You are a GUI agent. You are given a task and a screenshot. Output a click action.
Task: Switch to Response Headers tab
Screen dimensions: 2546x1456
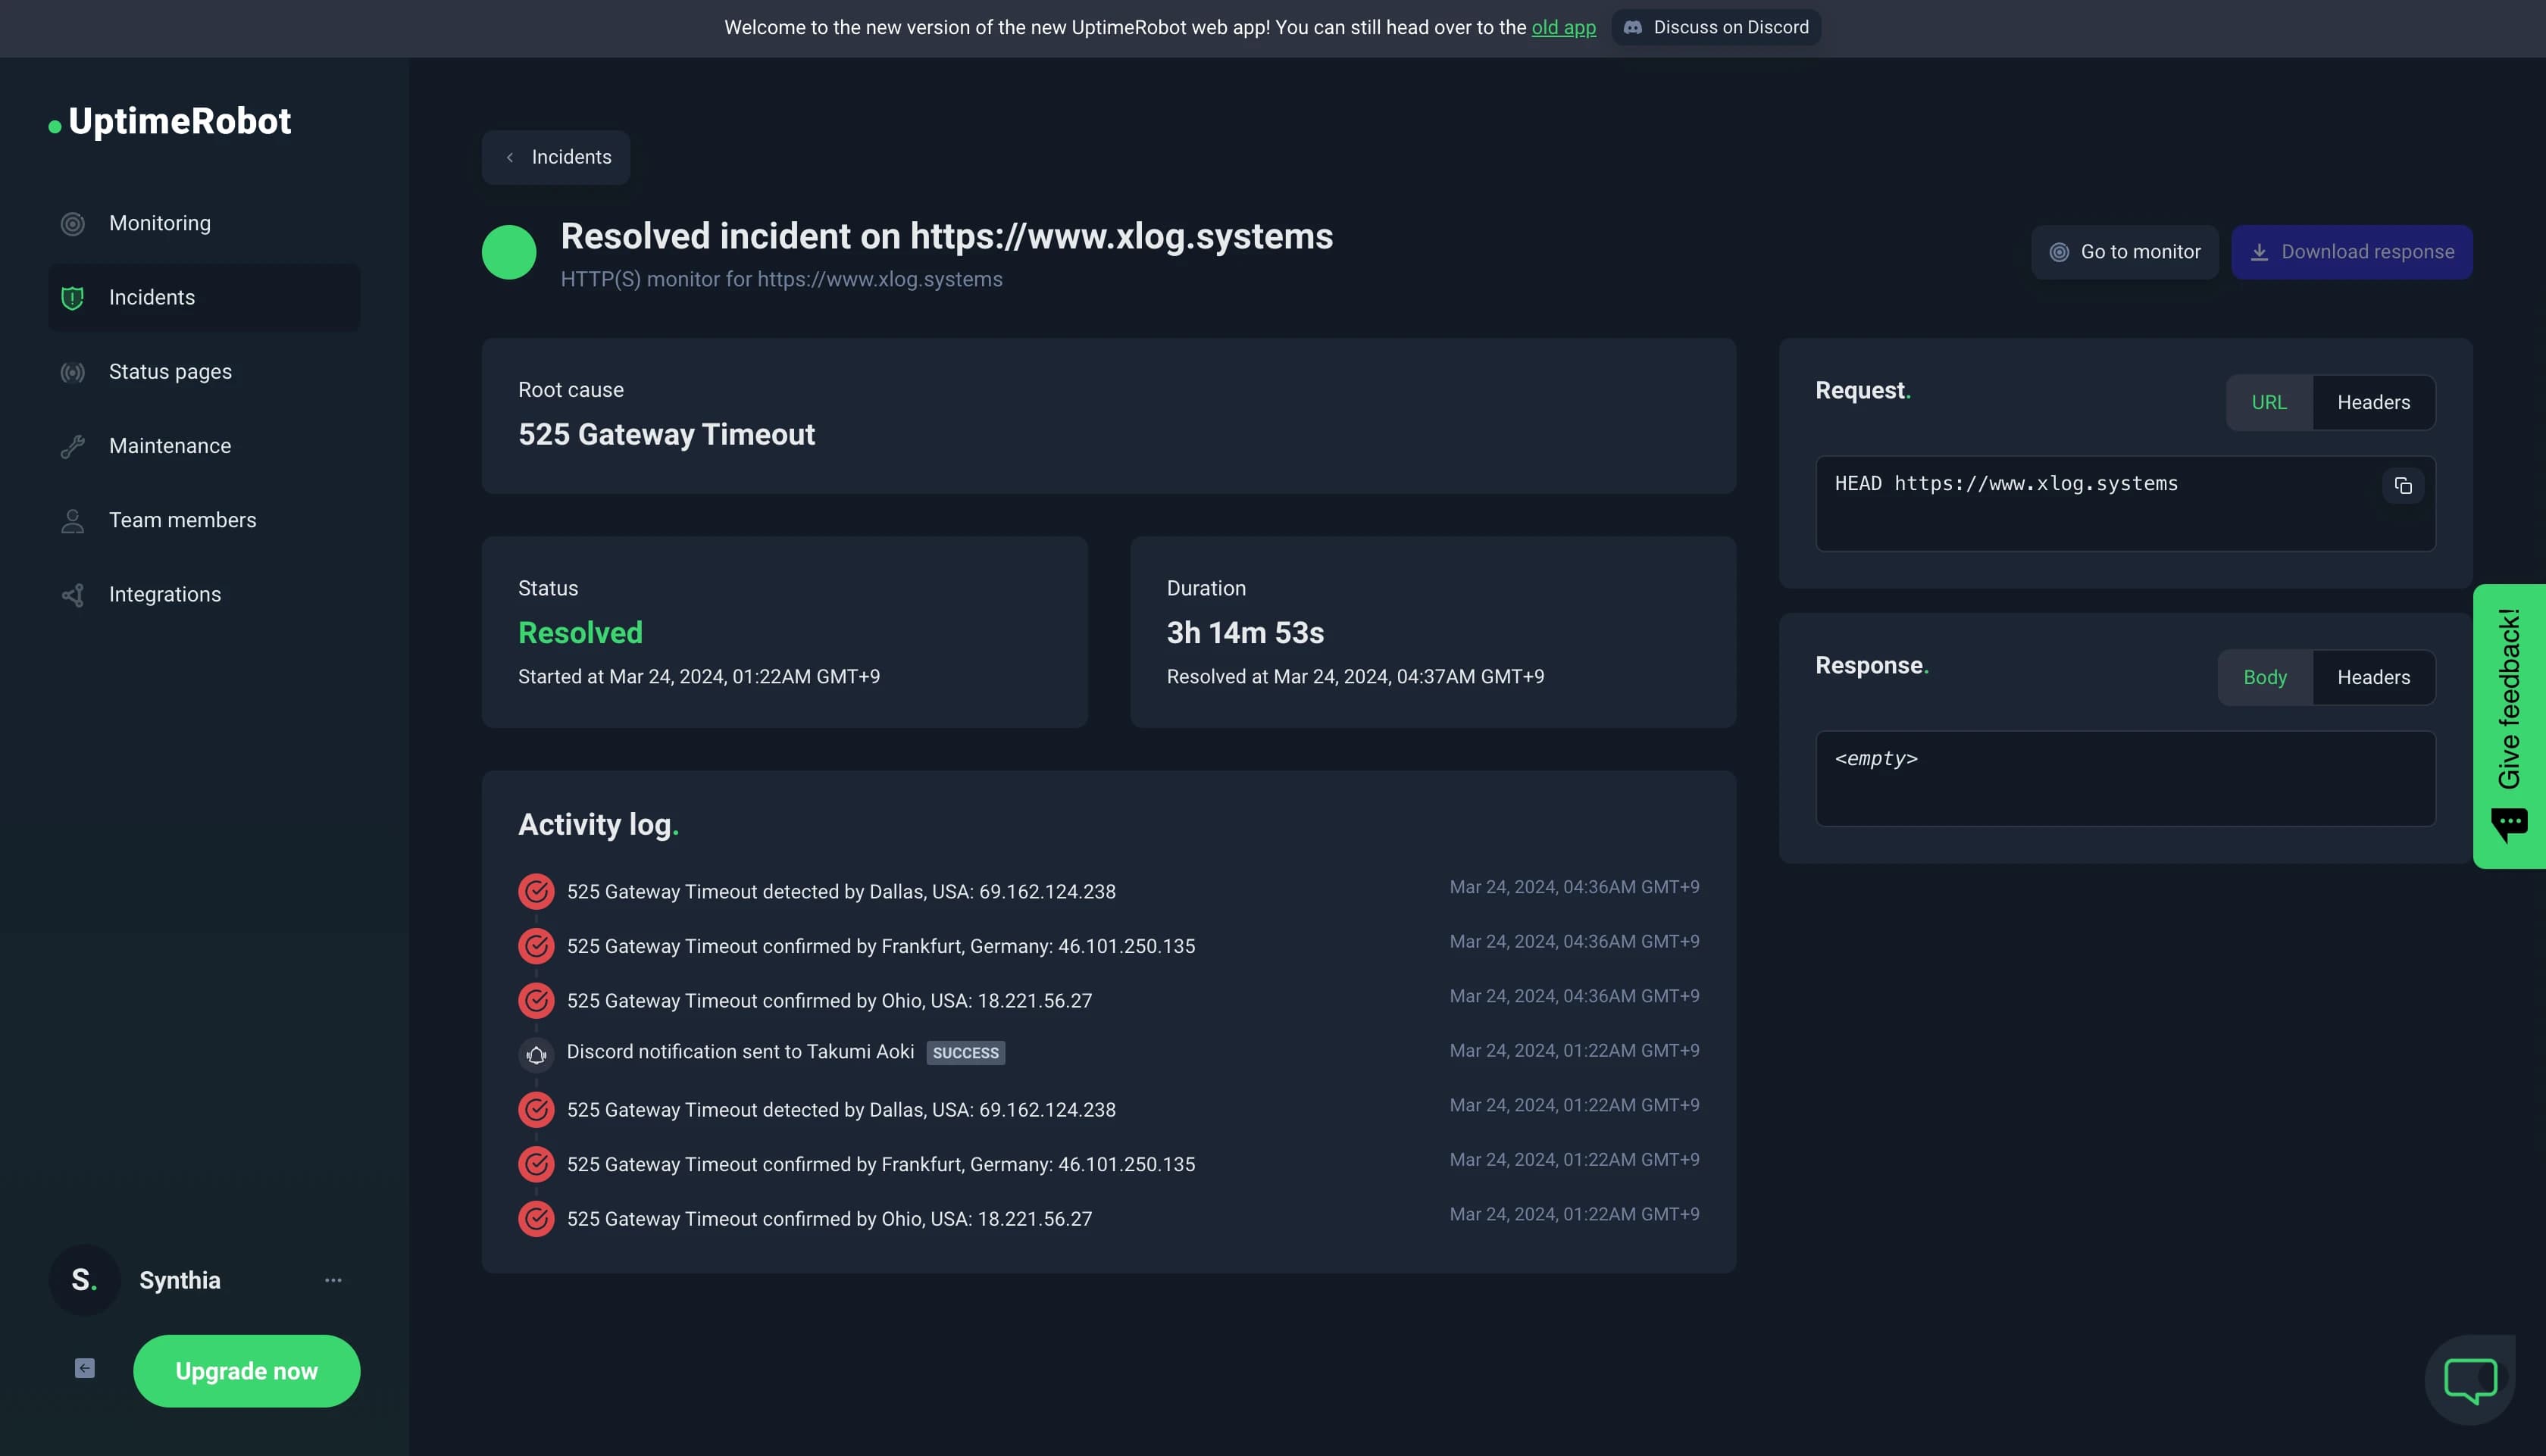click(x=2373, y=677)
